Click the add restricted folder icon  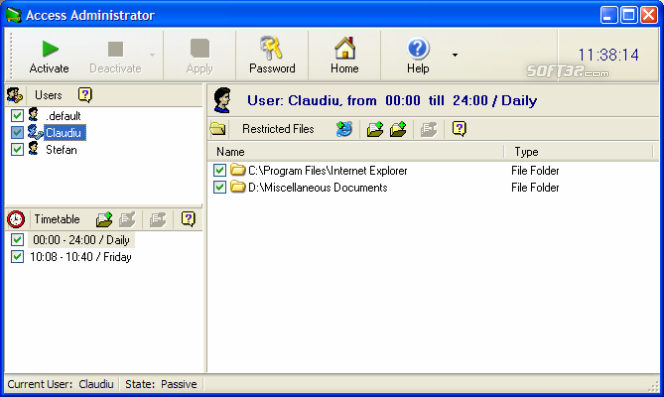[398, 128]
